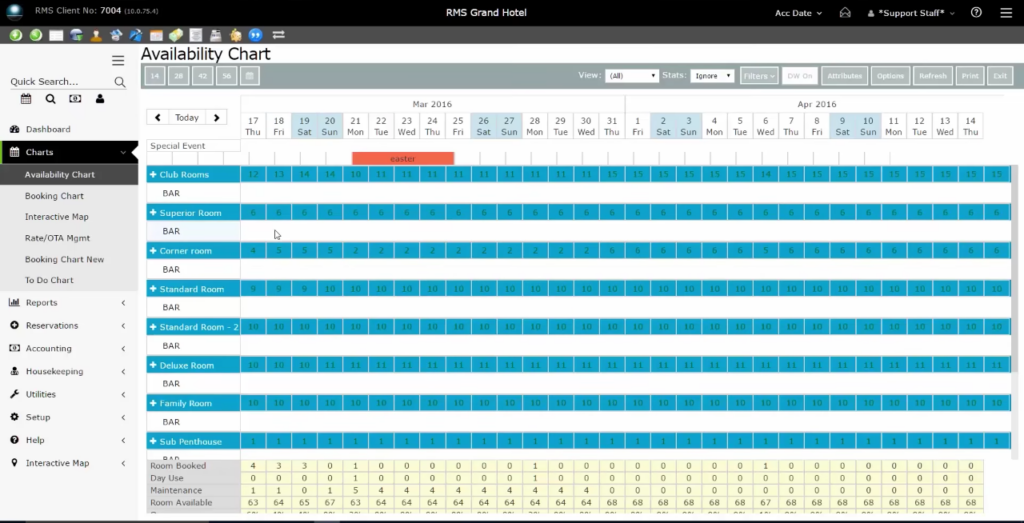
Task: Expand the Club Rooms category
Action: point(153,174)
